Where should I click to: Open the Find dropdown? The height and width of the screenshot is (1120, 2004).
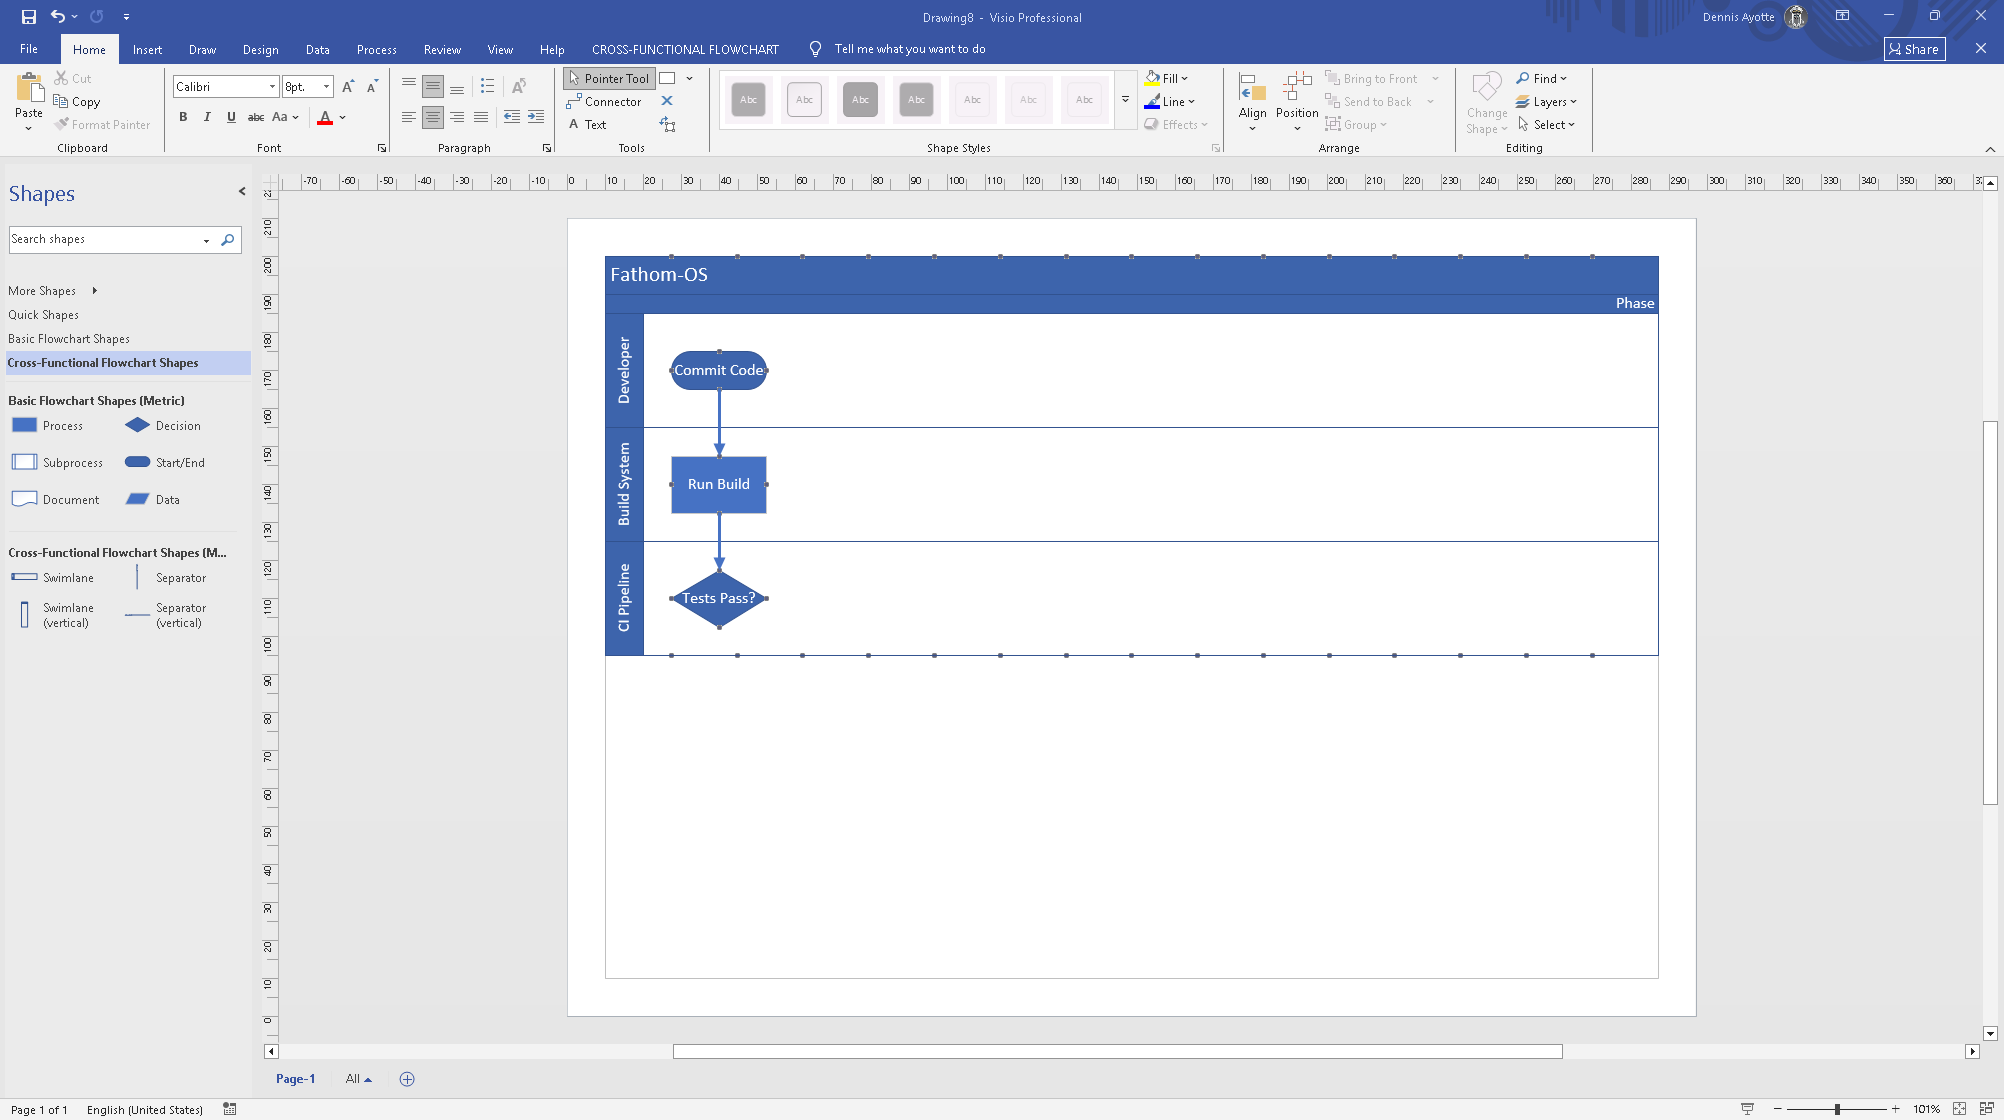tap(1541, 78)
